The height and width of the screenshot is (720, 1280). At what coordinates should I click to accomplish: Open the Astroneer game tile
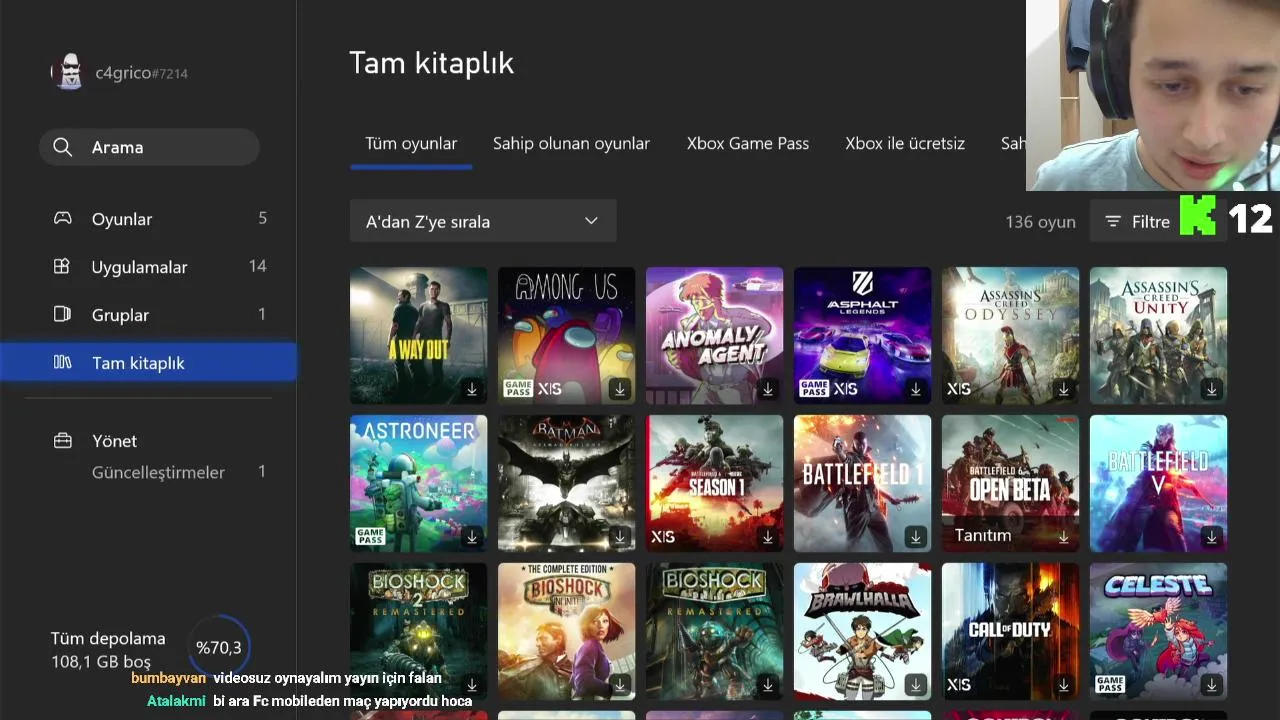418,483
